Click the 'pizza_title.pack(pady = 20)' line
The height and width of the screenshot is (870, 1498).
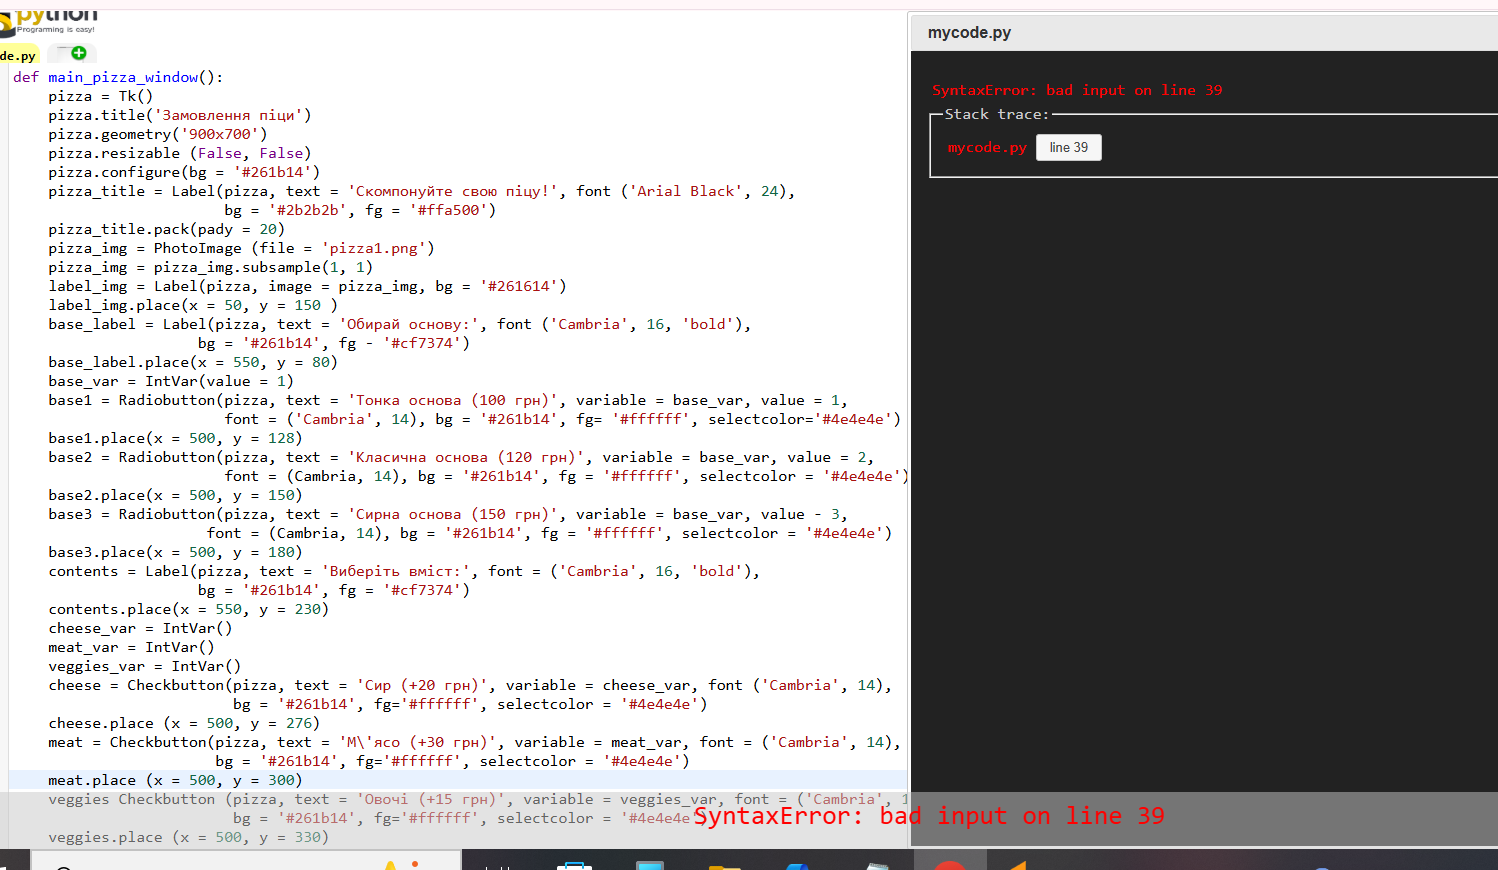tap(167, 229)
